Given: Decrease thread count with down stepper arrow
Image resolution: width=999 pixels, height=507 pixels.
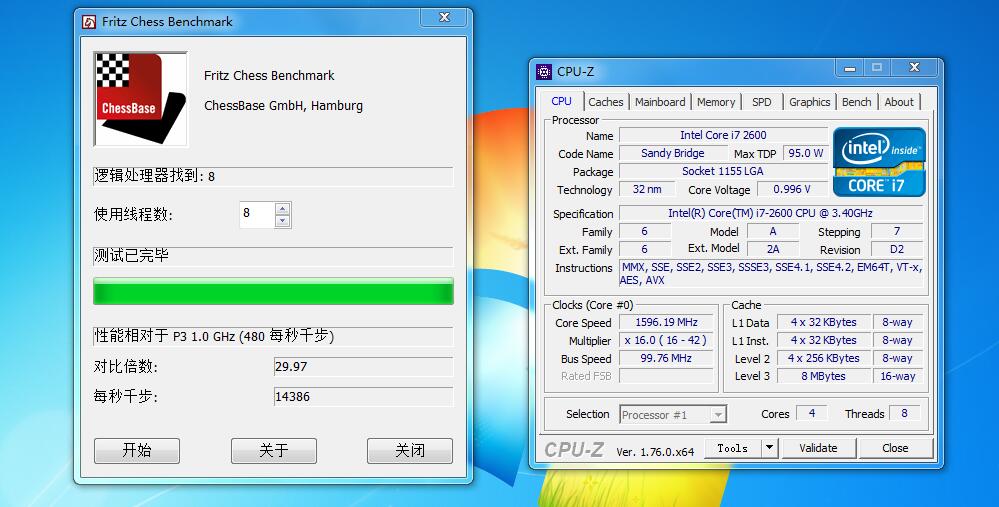Looking at the screenshot, I should (x=283, y=221).
